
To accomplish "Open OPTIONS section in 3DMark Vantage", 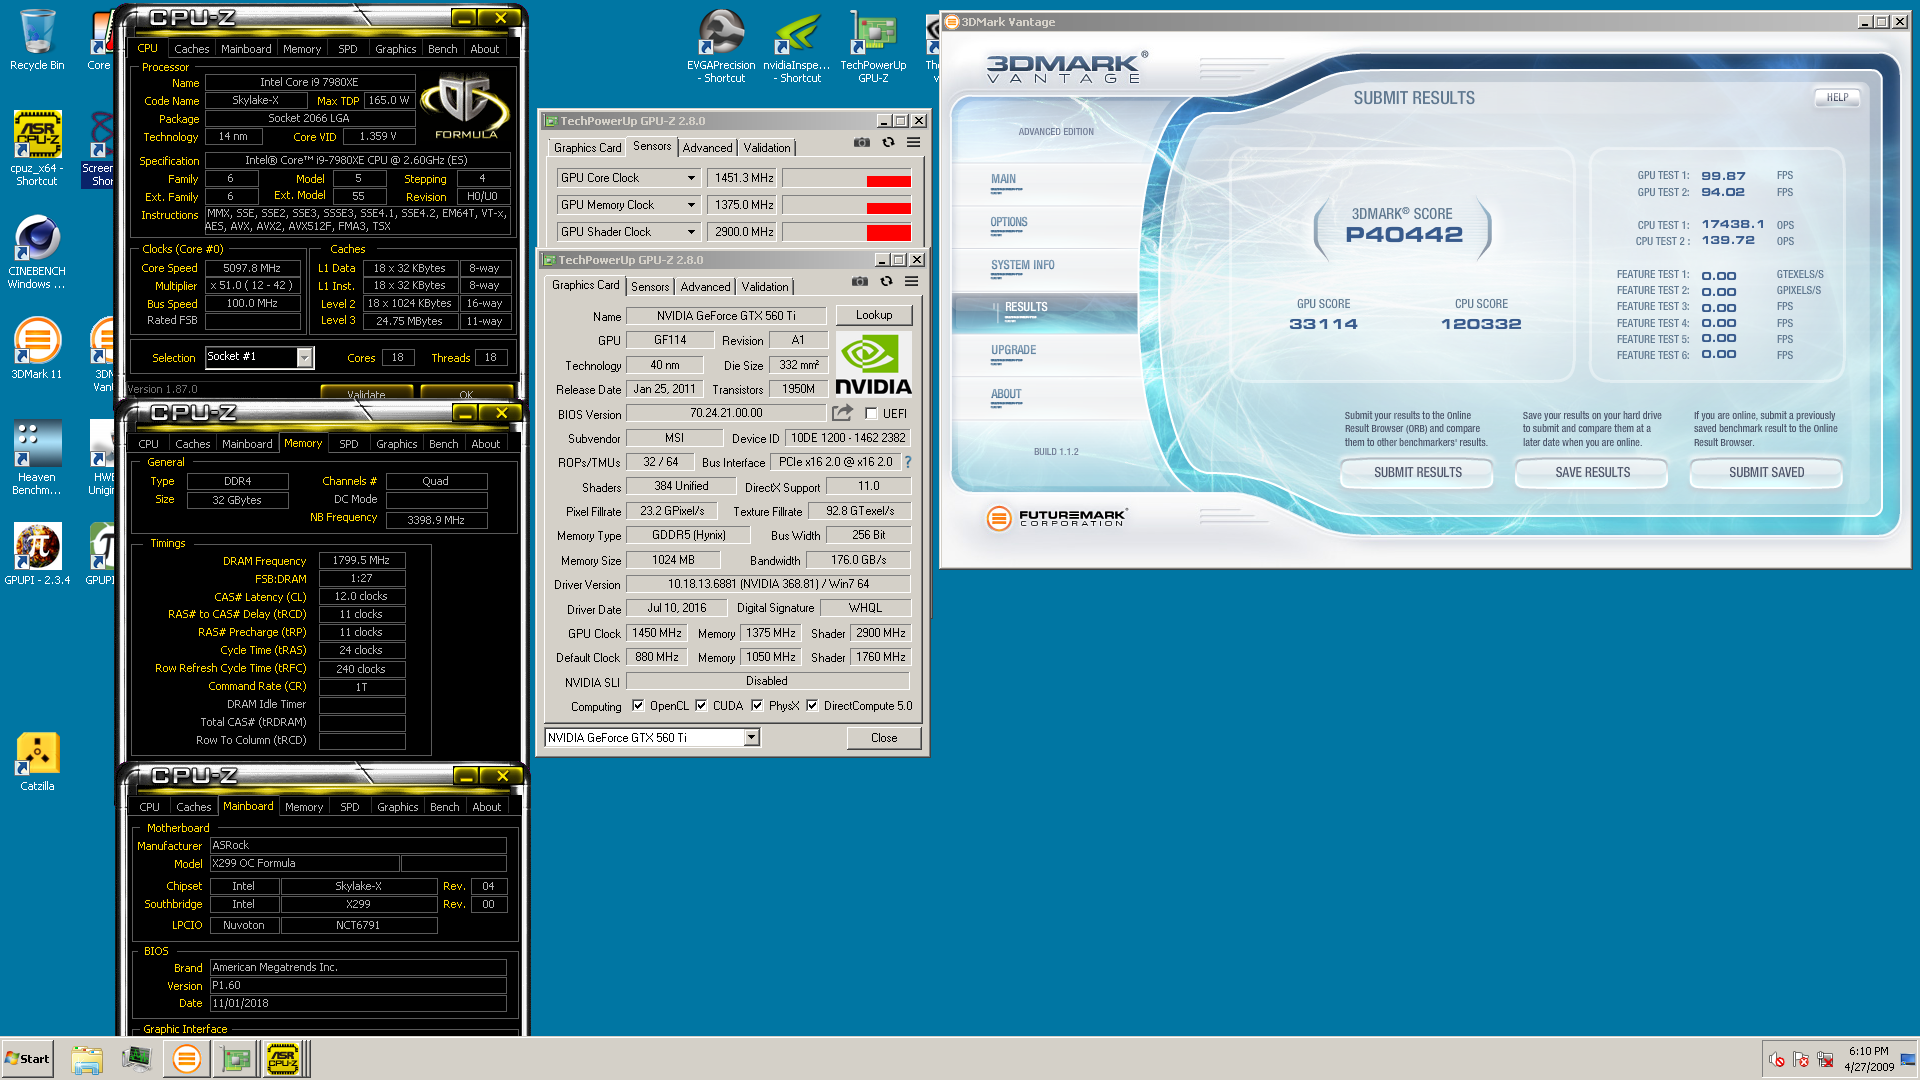I will [x=1008, y=222].
